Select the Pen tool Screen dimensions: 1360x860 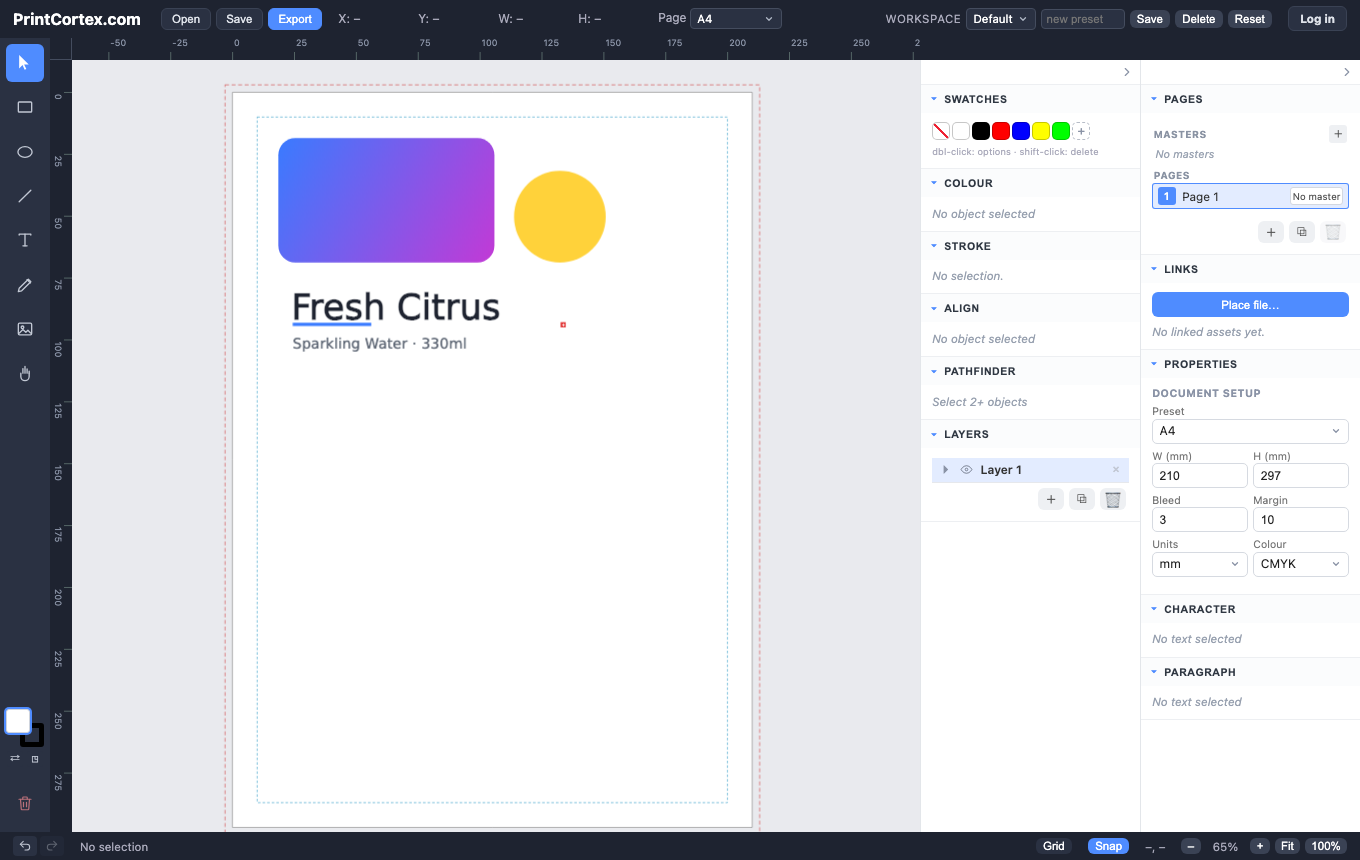pos(25,285)
